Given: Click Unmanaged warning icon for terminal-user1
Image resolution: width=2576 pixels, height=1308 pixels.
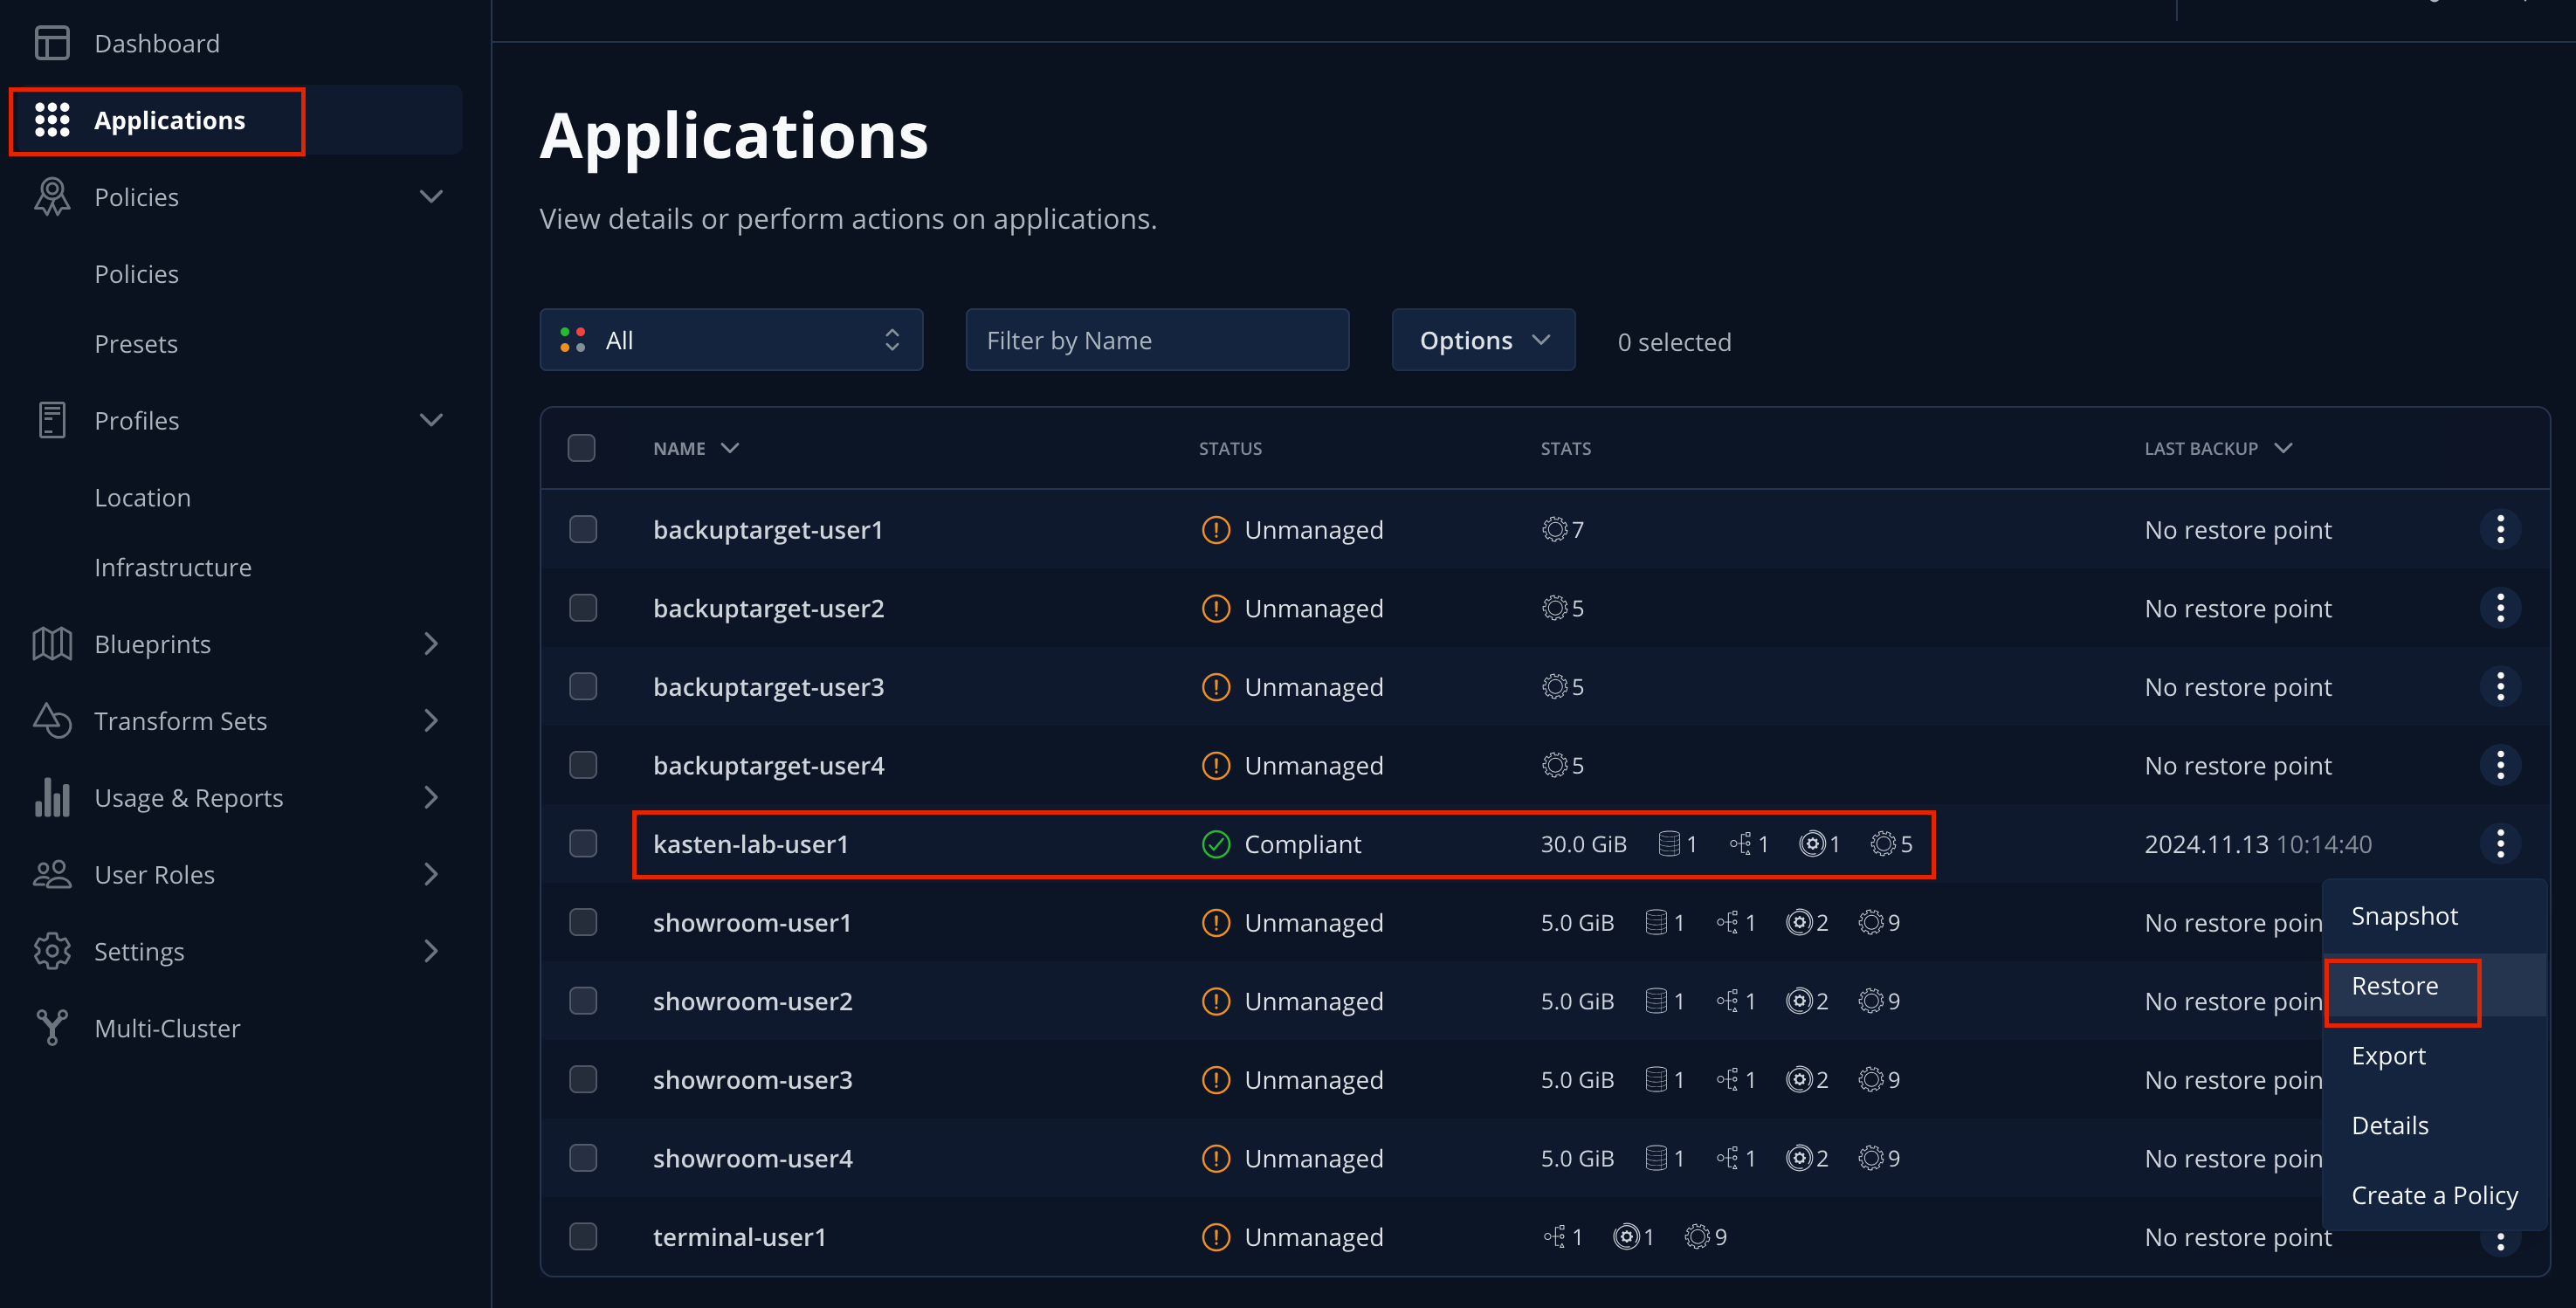Looking at the screenshot, I should 1216,1237.
